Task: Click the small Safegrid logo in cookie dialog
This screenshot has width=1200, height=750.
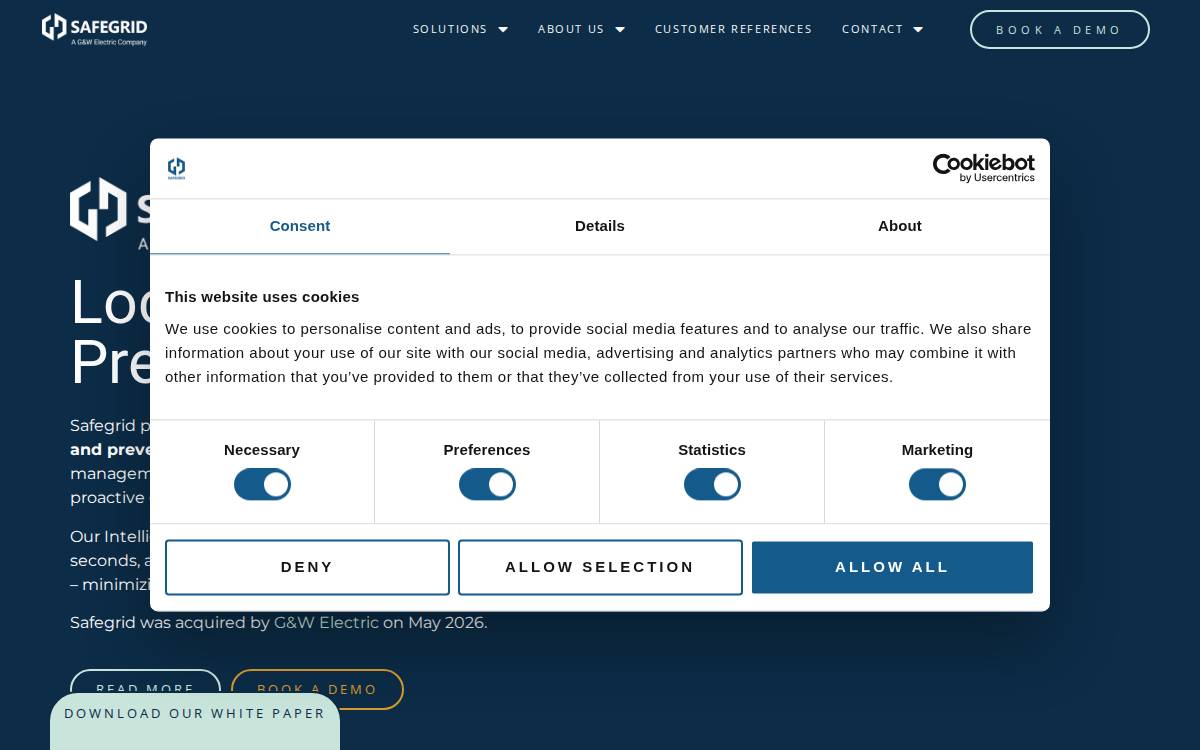Action: (176, 168)
